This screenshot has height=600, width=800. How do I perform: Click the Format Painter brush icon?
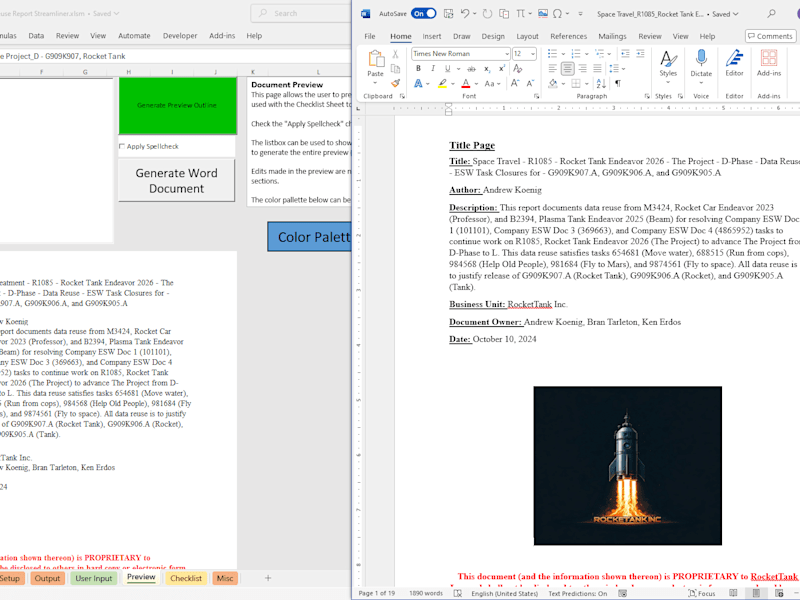395,83
